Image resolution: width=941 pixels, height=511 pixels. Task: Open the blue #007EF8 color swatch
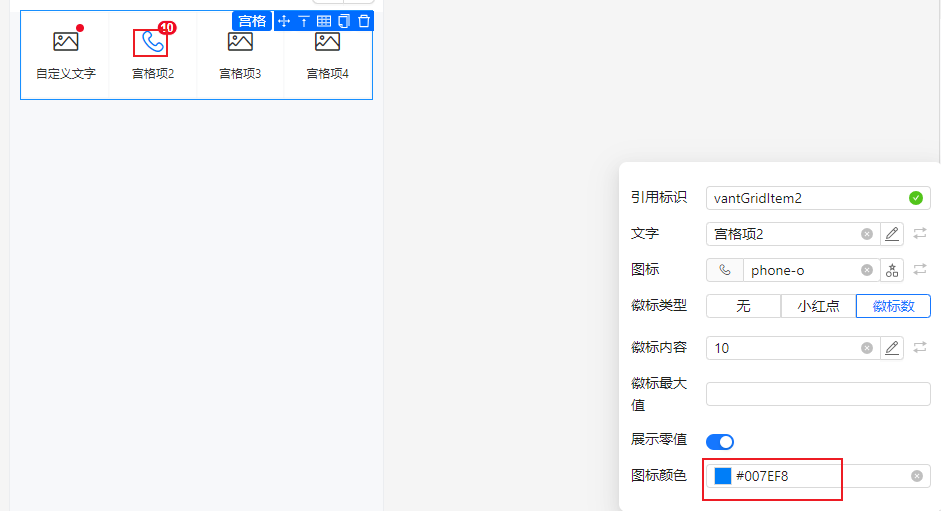click(723, 476)
